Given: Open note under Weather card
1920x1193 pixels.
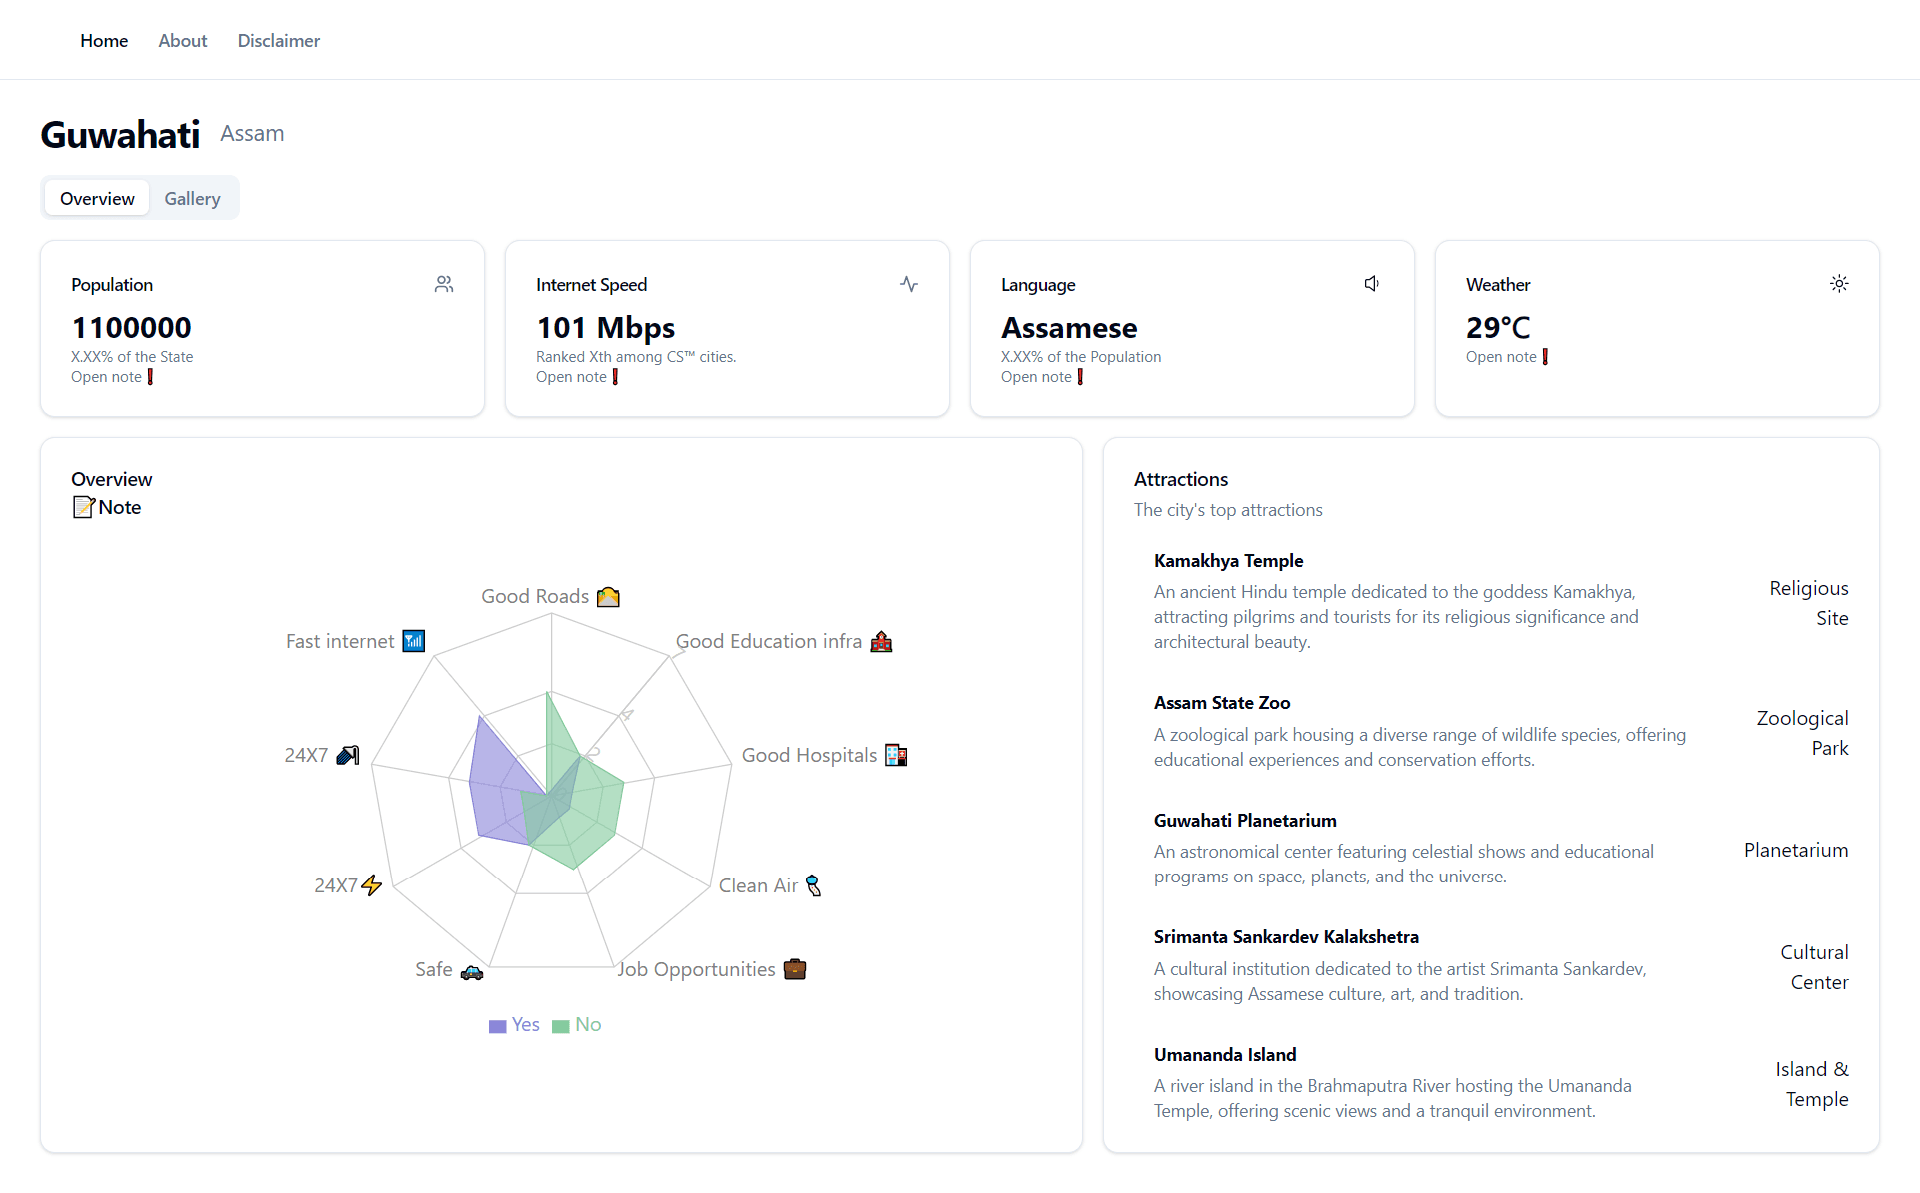Looking at the screenshot, I should (1507, 357).
